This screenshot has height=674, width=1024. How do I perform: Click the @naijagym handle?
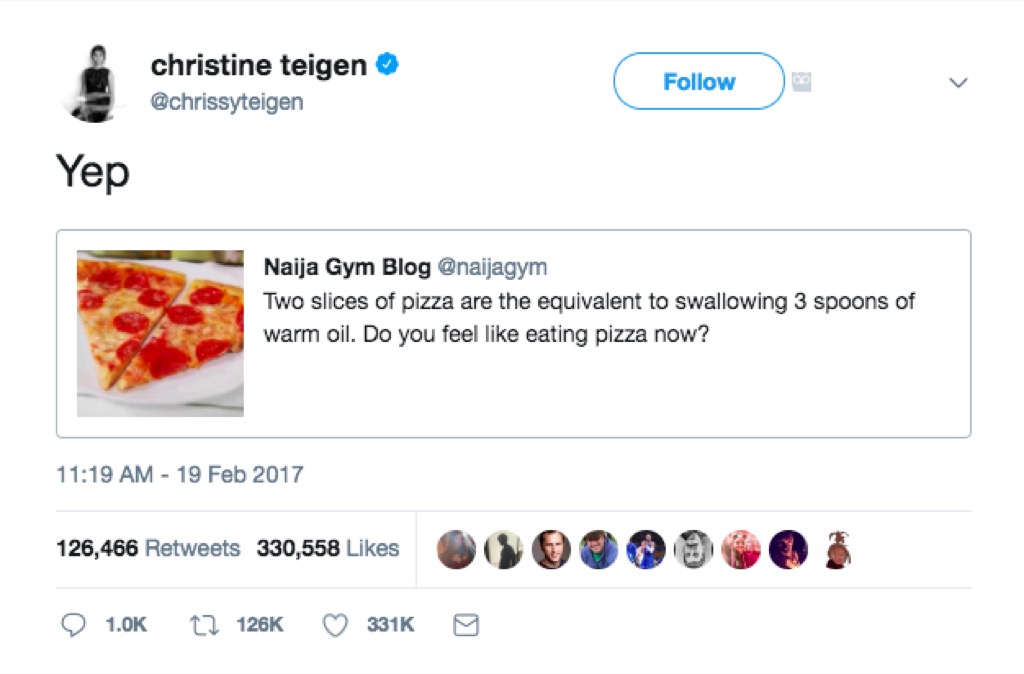tap(493, 268)
